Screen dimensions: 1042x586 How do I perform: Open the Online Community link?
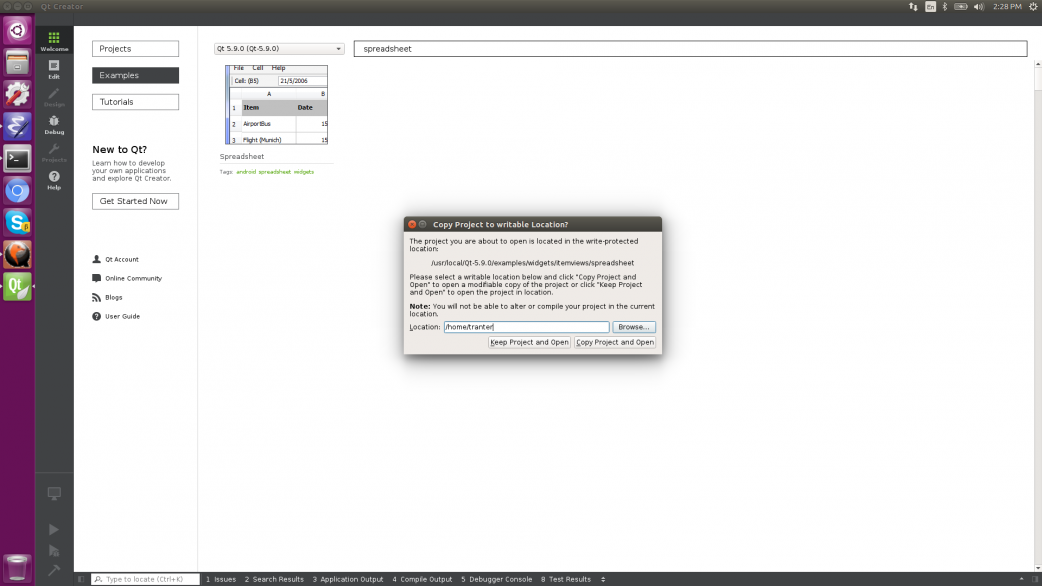tap(133, 278)
